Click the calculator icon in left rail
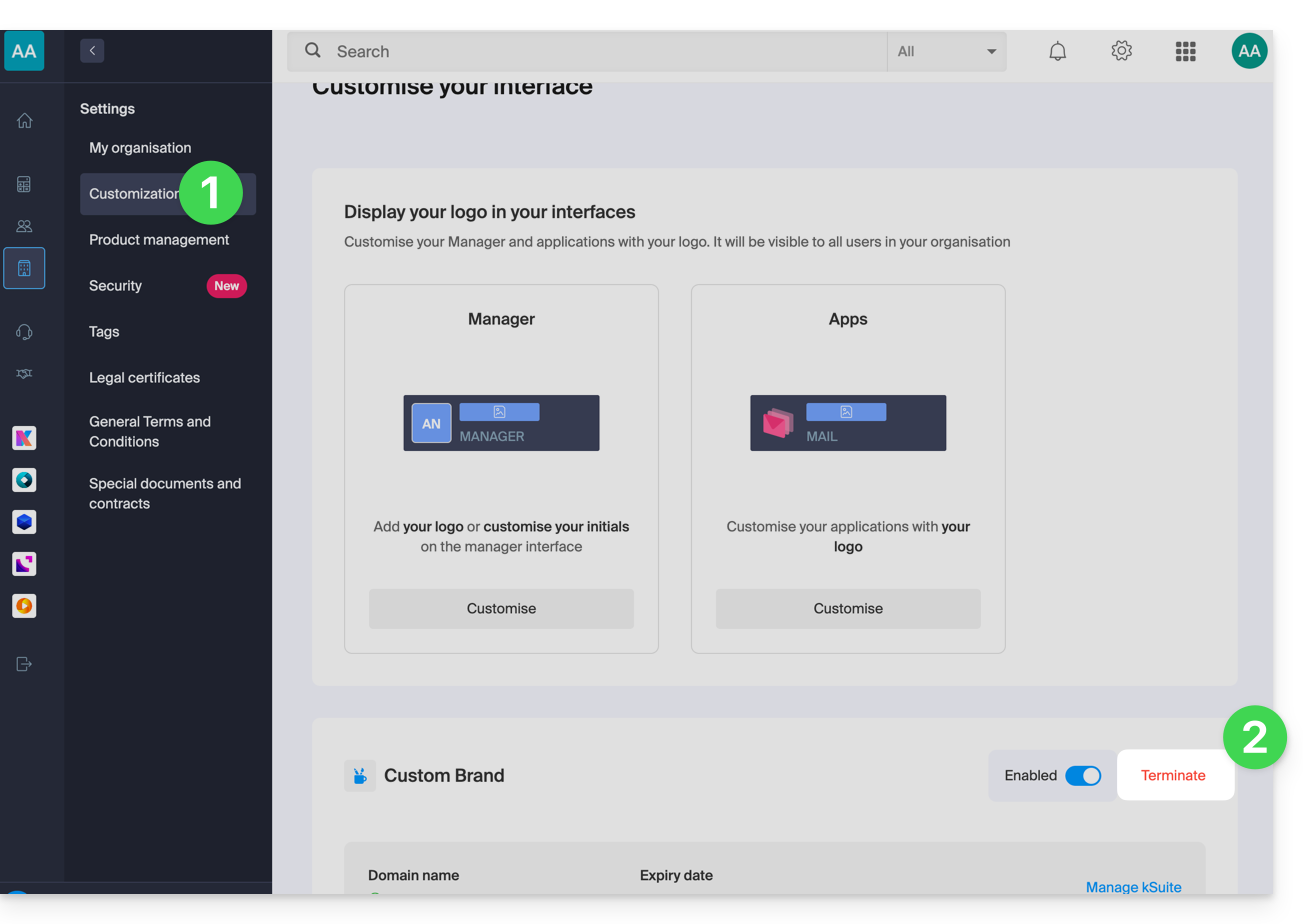This screenshot has width=1303, height=924. coord(24,184)
